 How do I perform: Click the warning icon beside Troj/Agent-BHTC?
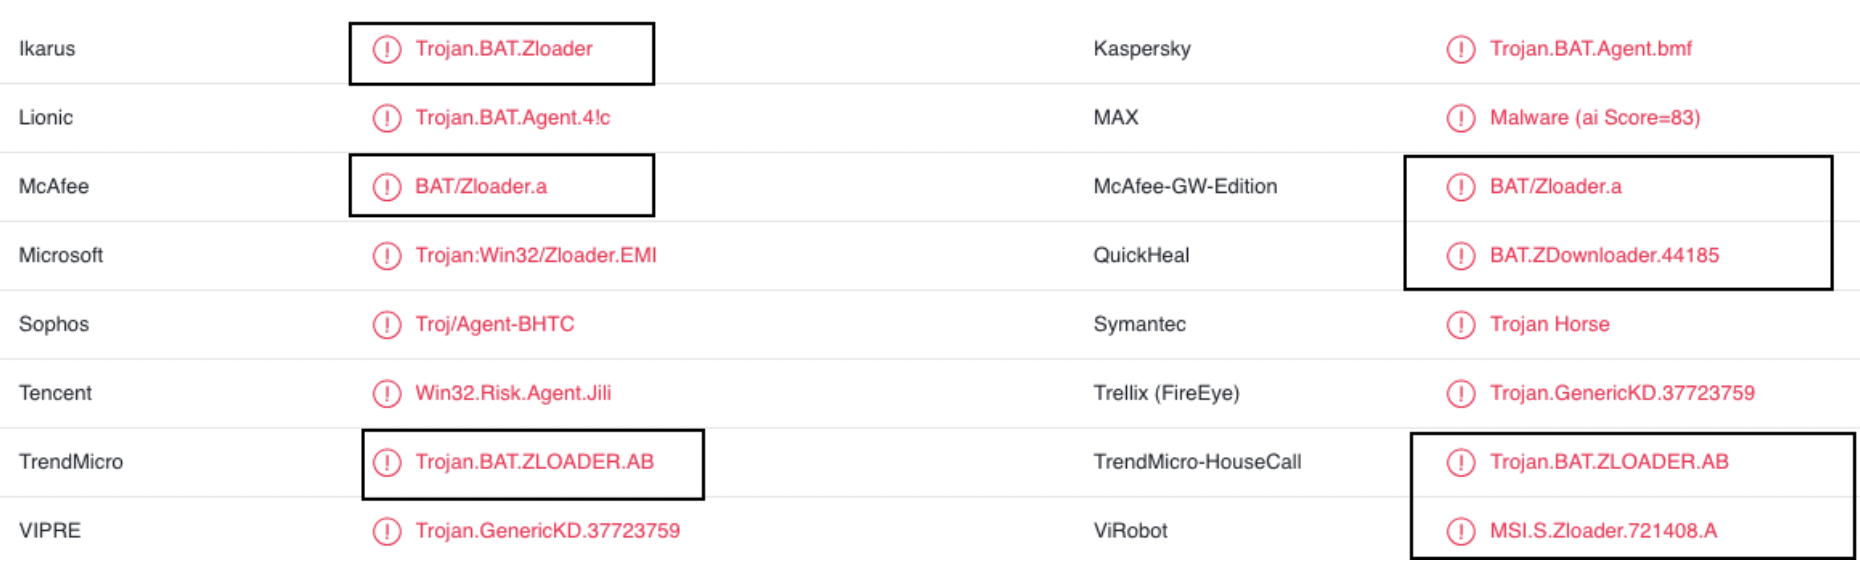click(387, 325)
